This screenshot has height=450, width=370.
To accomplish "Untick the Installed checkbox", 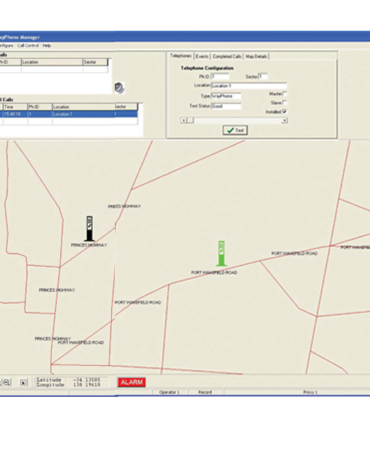I will click(x=285, y=111).
